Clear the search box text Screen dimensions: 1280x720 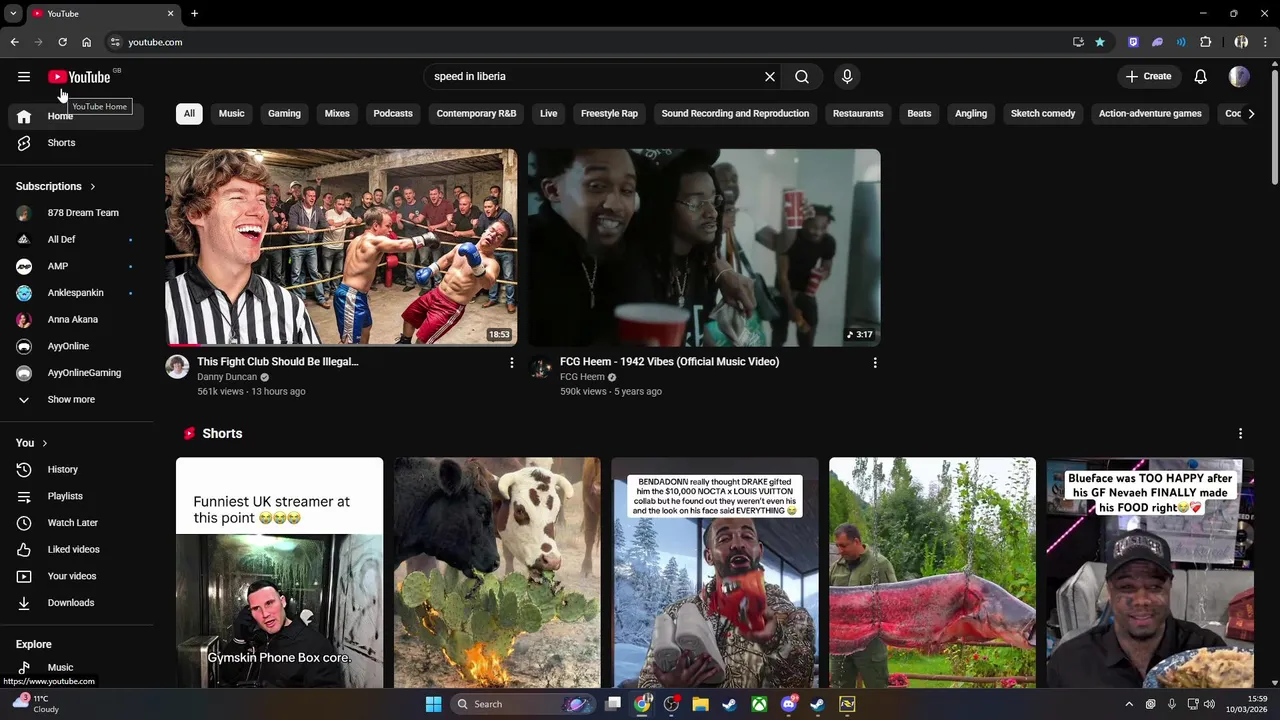(x=770, y=76)
